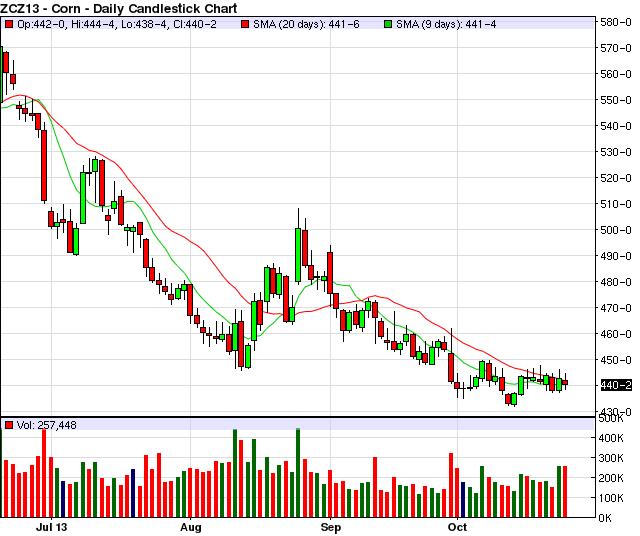Select the 'SMA (20 days): 441-6' legend text
This screenshot has height=536, width=640.
pos(306,24)
